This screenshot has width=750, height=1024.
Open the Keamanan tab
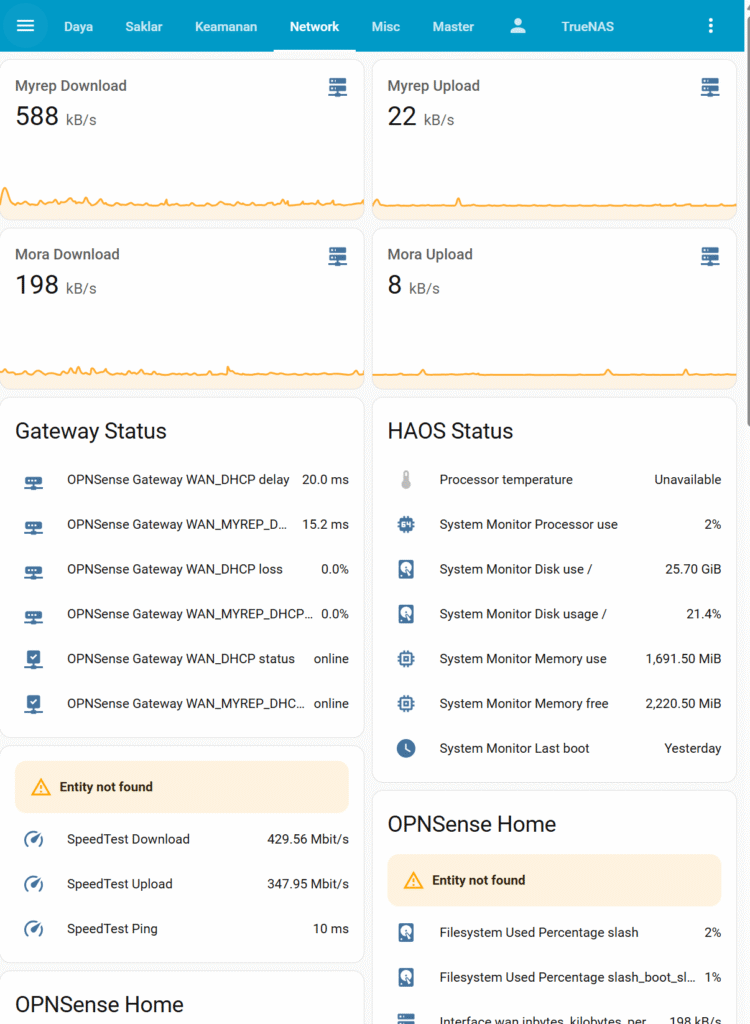click(226, 26)
